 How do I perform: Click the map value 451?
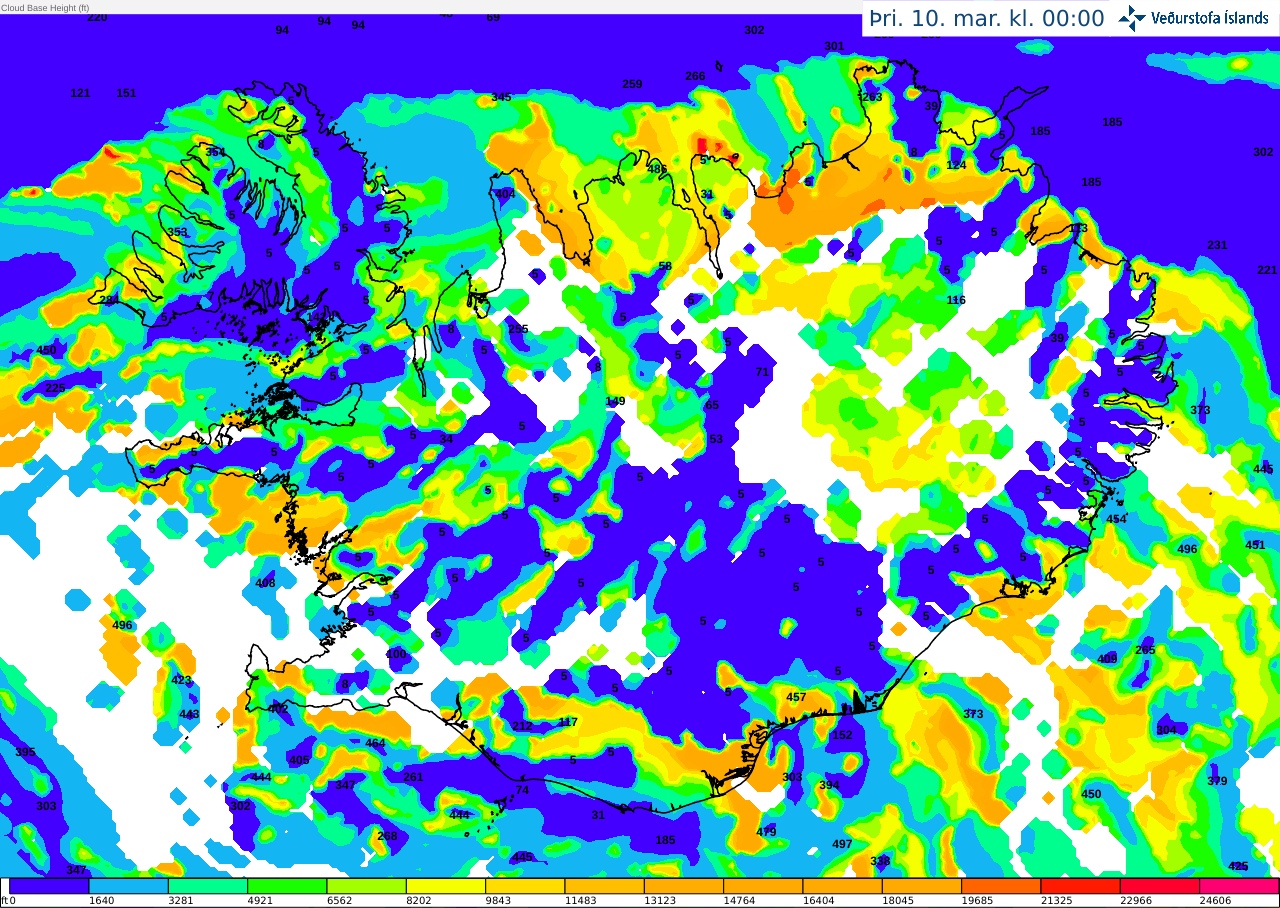tap(1255, 545)
